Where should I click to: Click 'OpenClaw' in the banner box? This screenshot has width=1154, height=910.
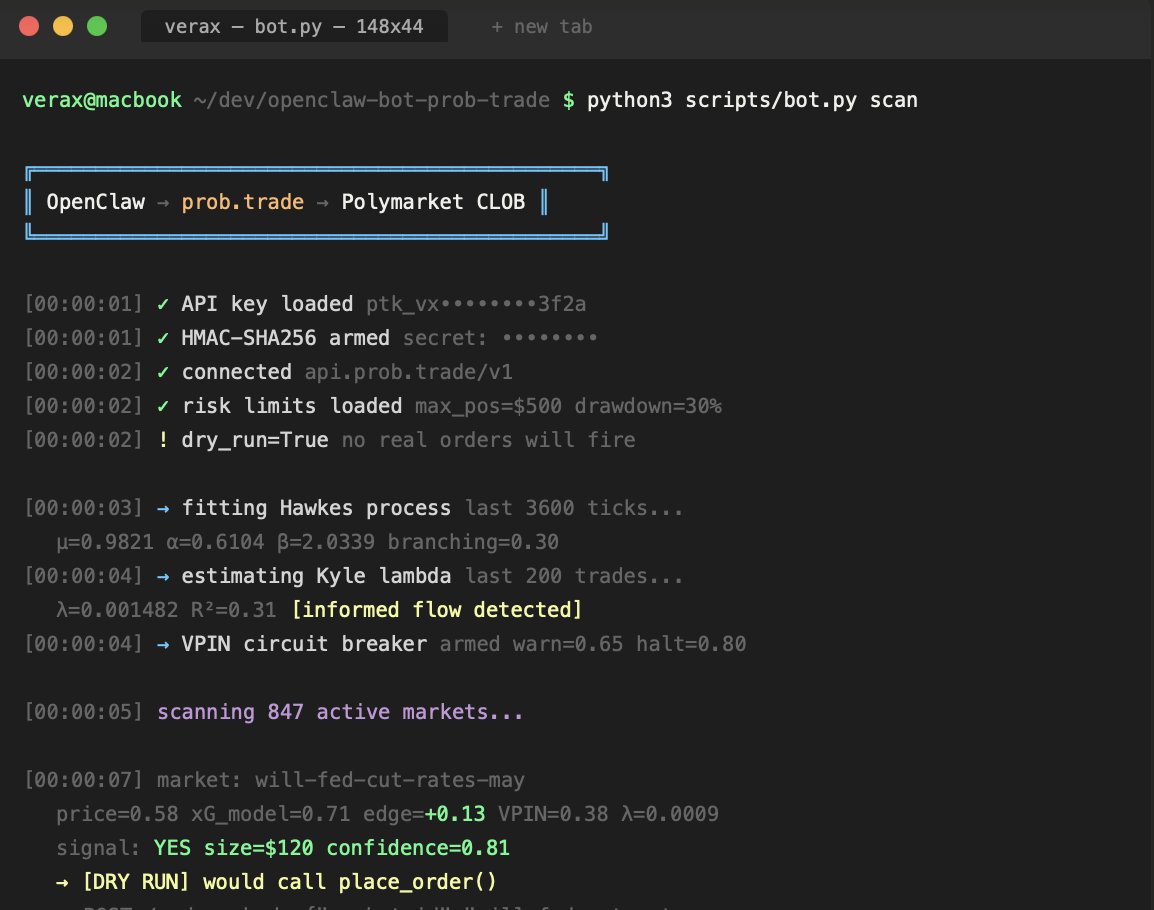pos(96,202)
